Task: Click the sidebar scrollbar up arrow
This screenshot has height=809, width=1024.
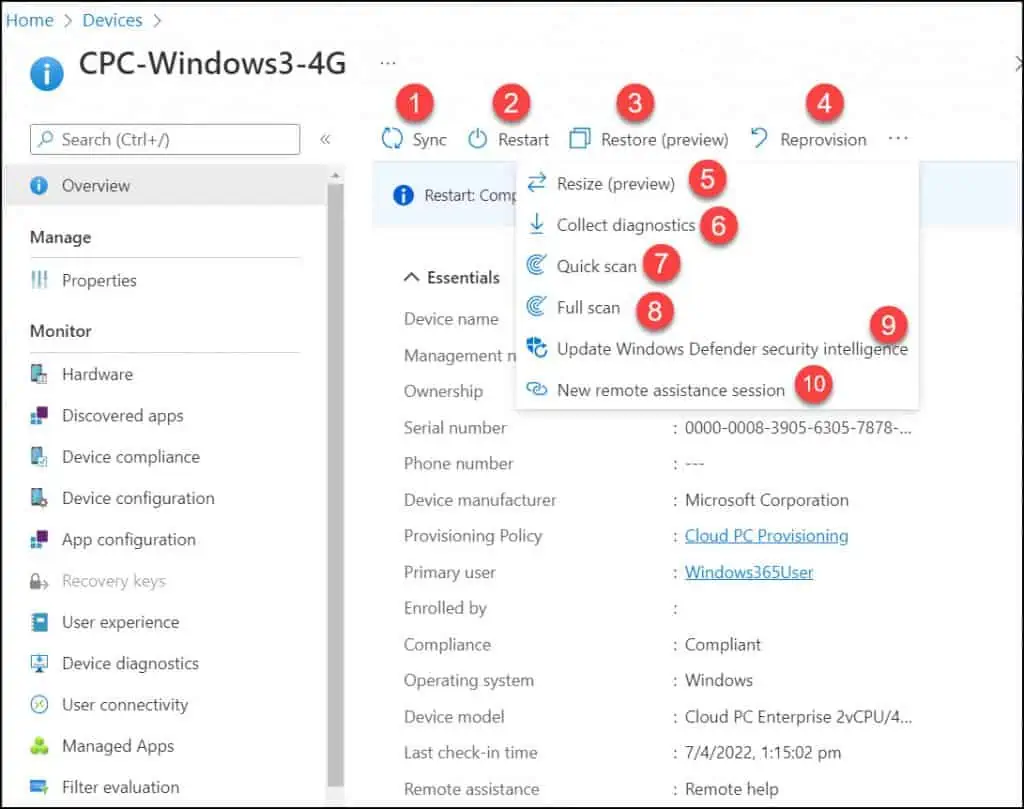Action: point(335,175)
